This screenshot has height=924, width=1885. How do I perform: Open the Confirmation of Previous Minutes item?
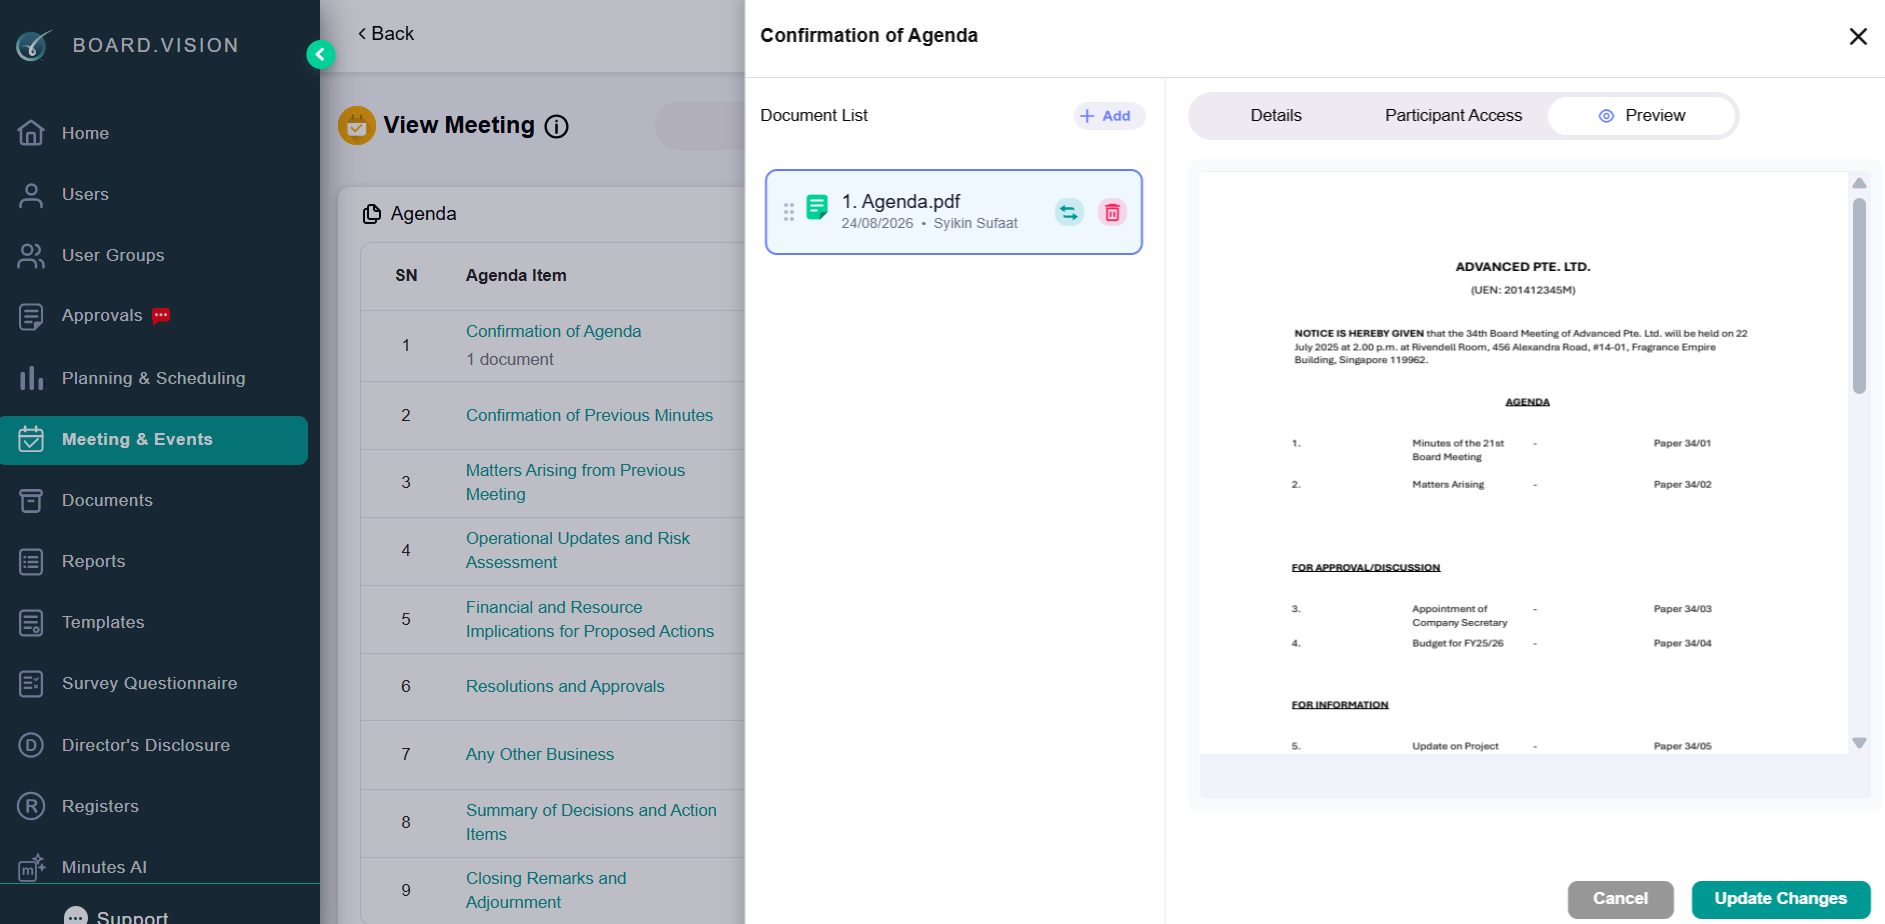[589, 415]
